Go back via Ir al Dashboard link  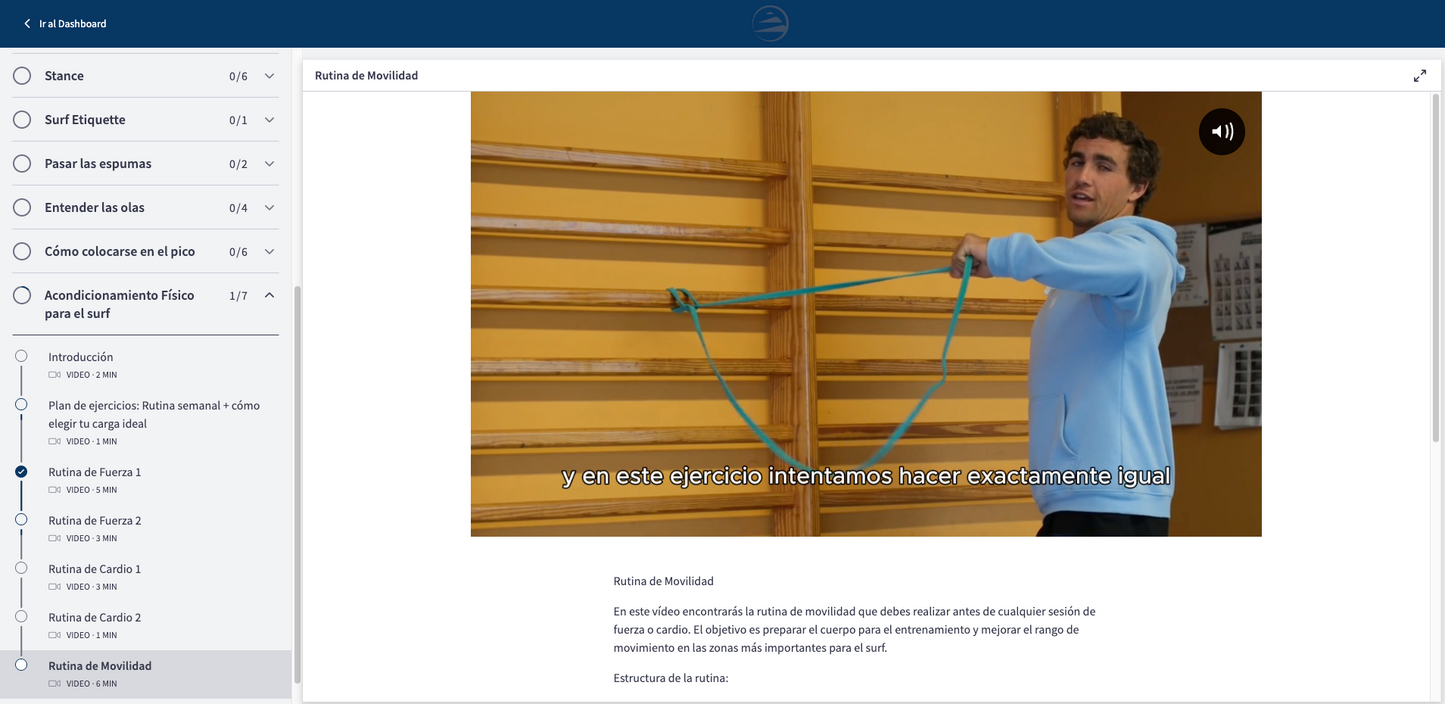pos(65,23)
